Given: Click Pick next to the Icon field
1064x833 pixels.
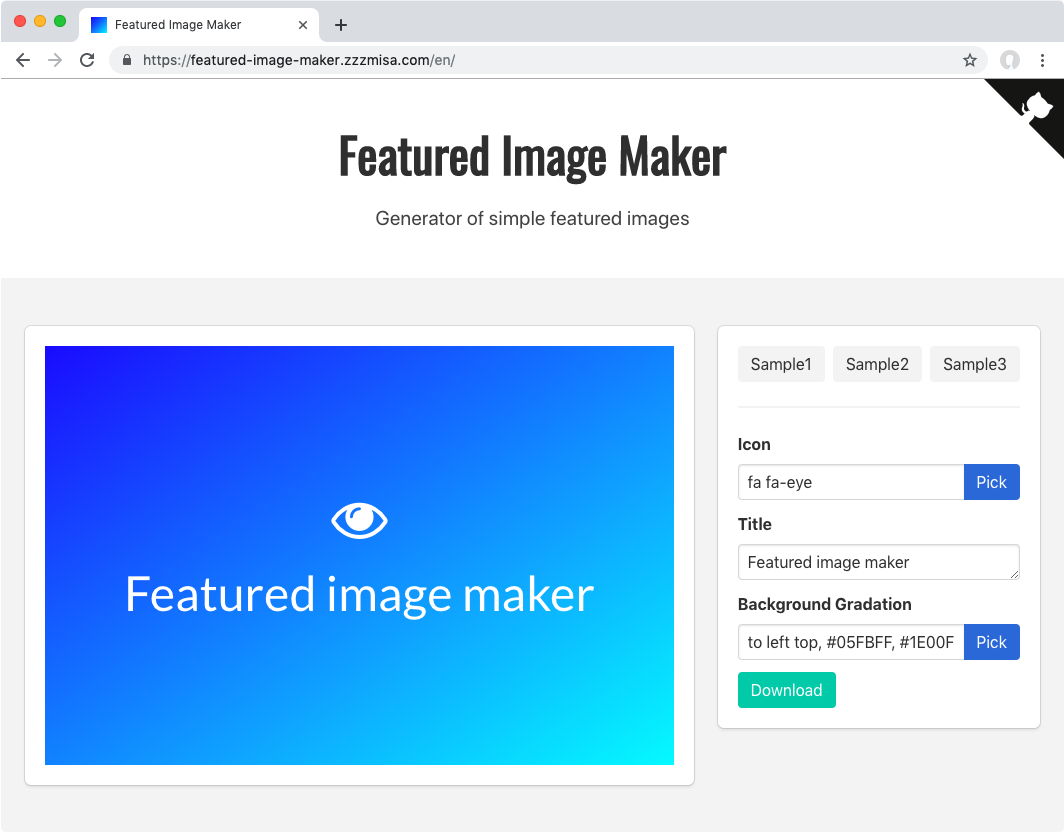Looking at the screenshot, I should 991,482.
